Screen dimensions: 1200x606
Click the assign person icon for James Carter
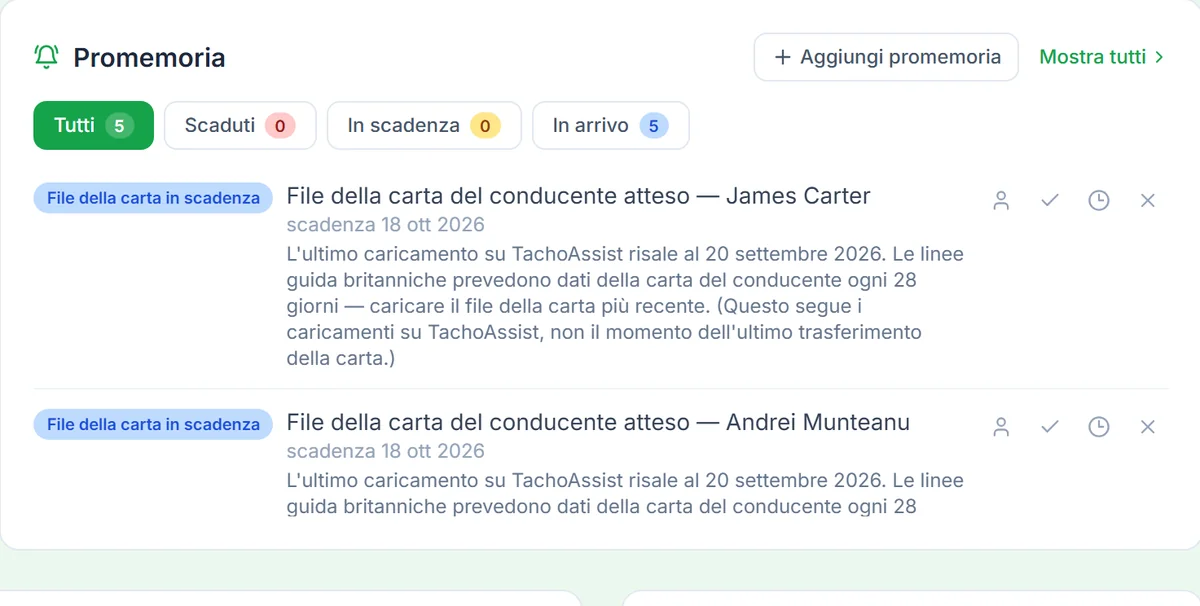pyautogui.click(x=1001, y=200)
